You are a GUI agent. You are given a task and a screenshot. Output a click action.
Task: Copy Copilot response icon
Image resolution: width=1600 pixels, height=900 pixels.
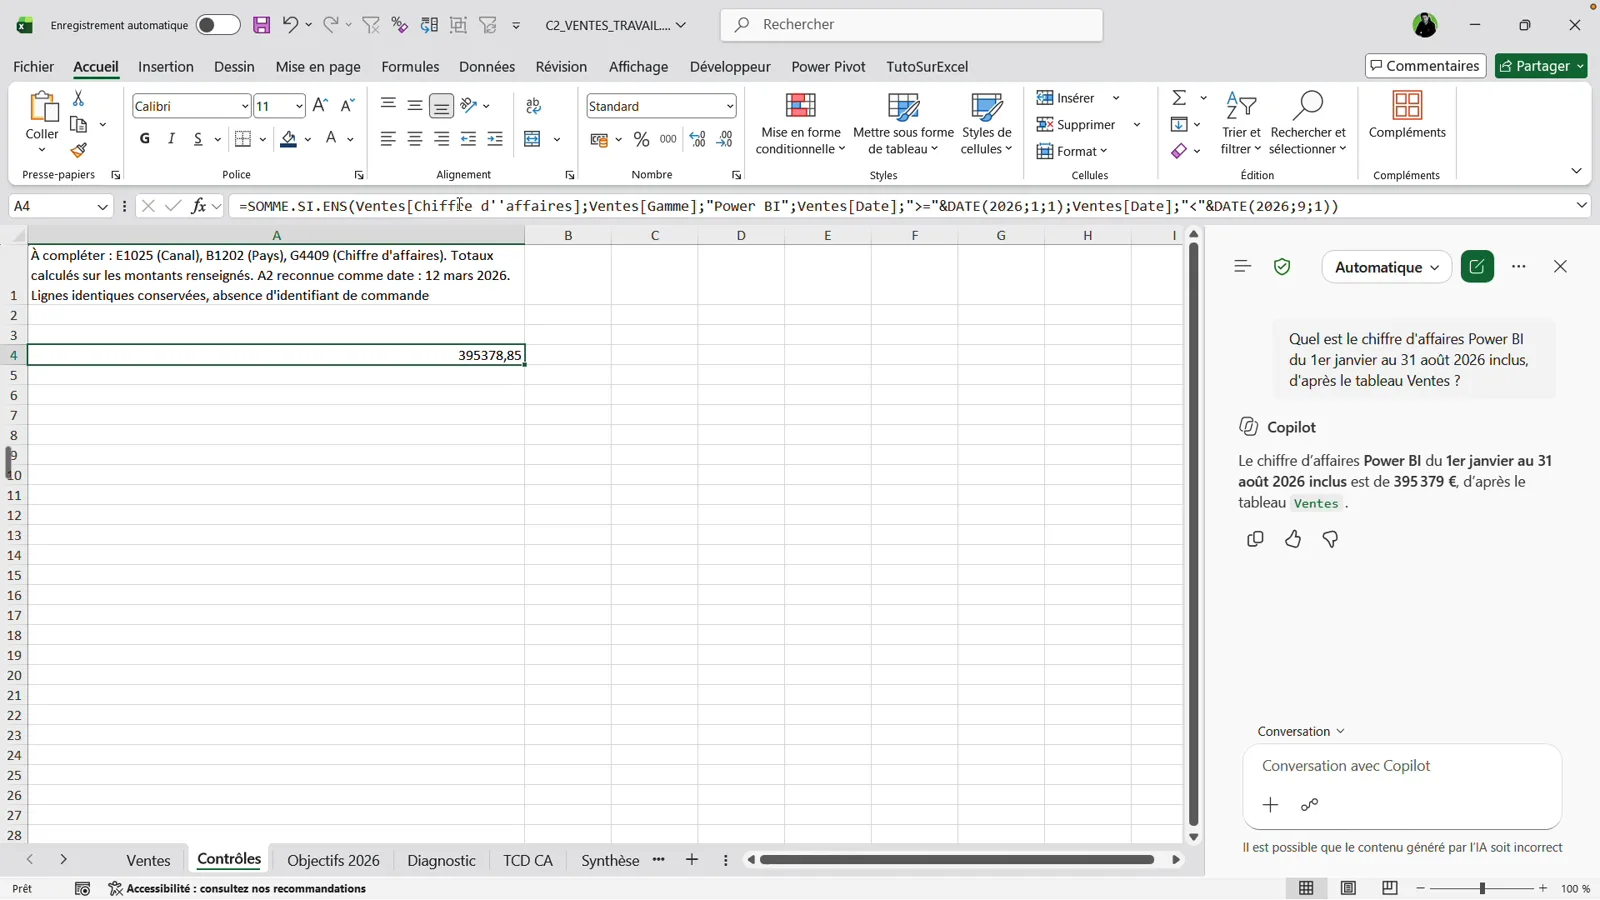(1255, 540)
